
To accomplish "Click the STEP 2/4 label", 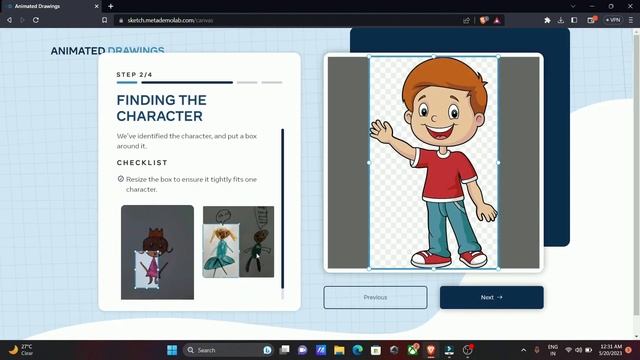I will tap(134, 75).
